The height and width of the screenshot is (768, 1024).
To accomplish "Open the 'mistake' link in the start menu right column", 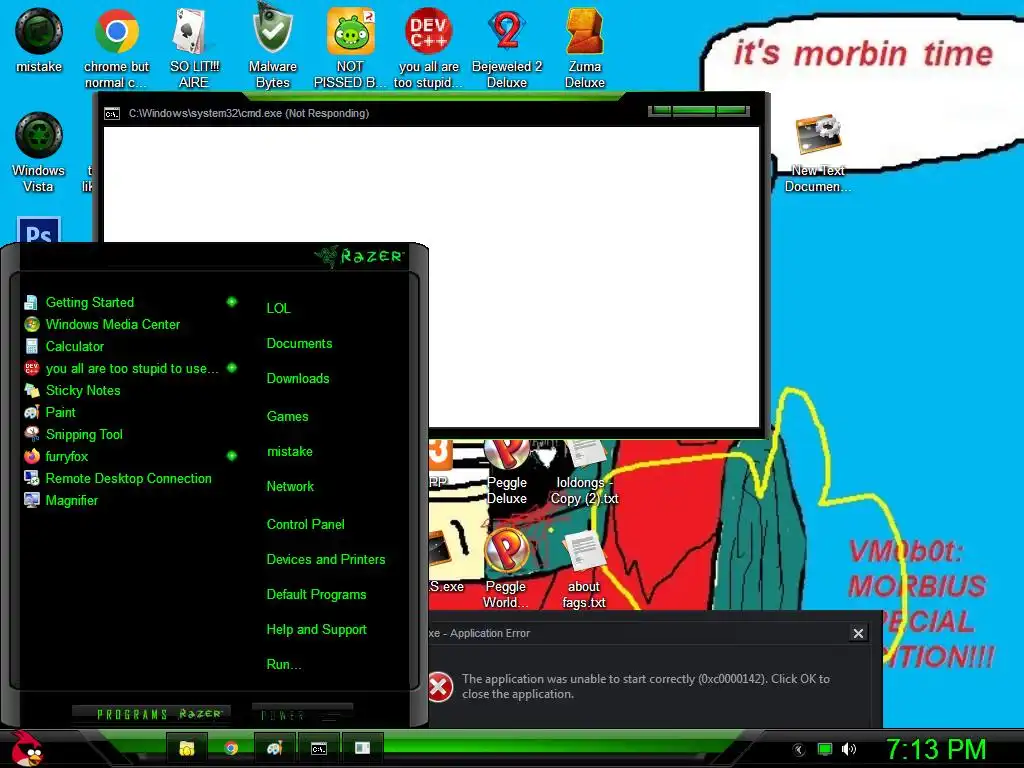I will click(289, 452).
